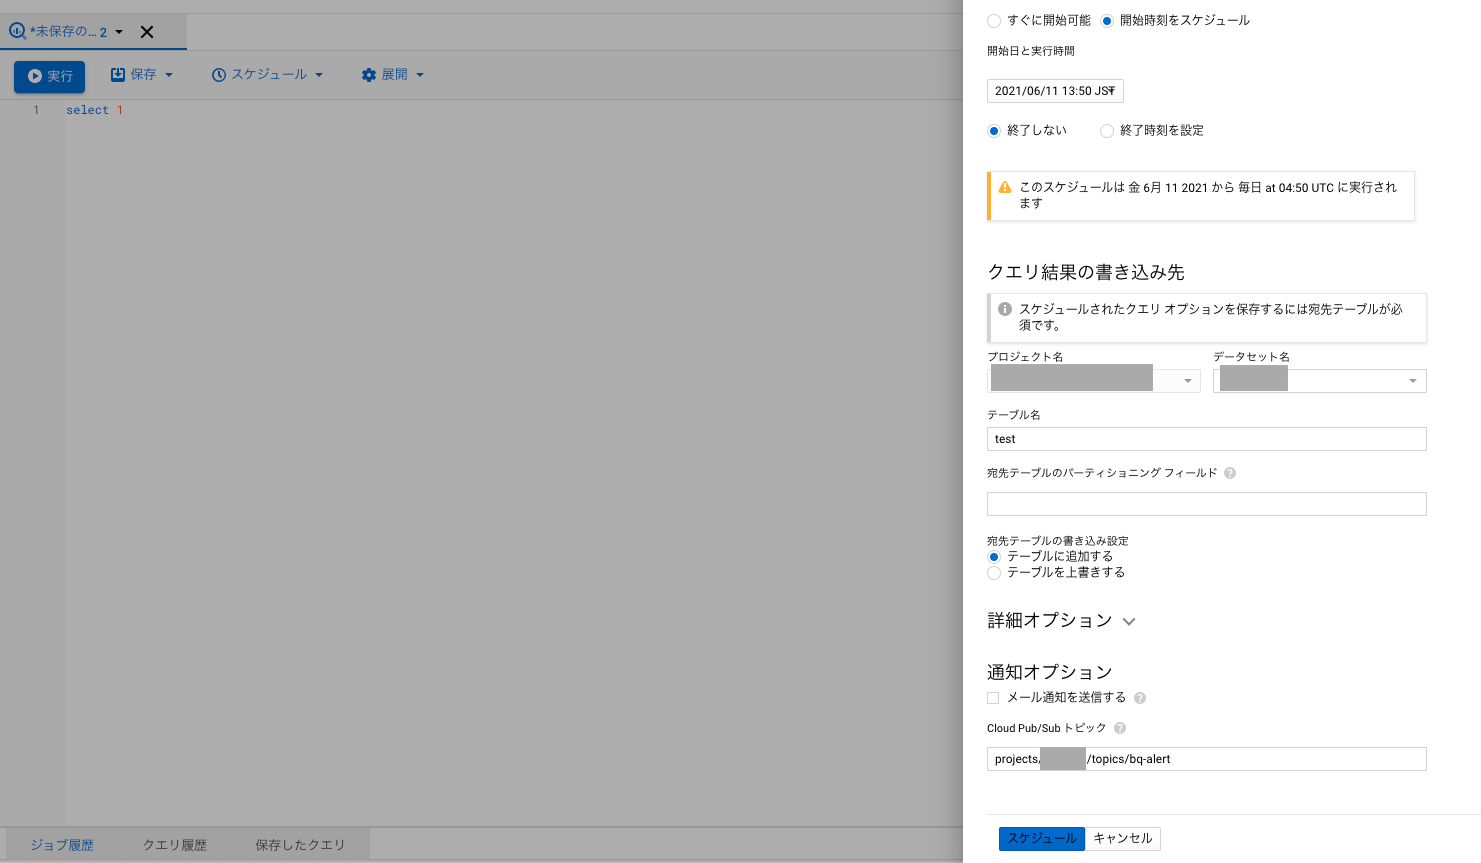This screenshot has height=863, width=1481.
Task: Click the query editor tab icon
Action: pyautogui.click(x=17, y=31)
